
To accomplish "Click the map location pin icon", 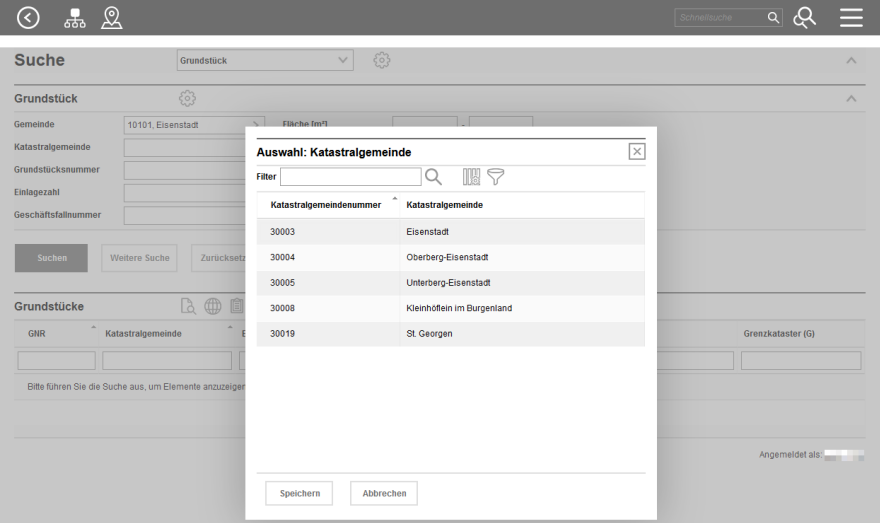I will coord(112,17).
